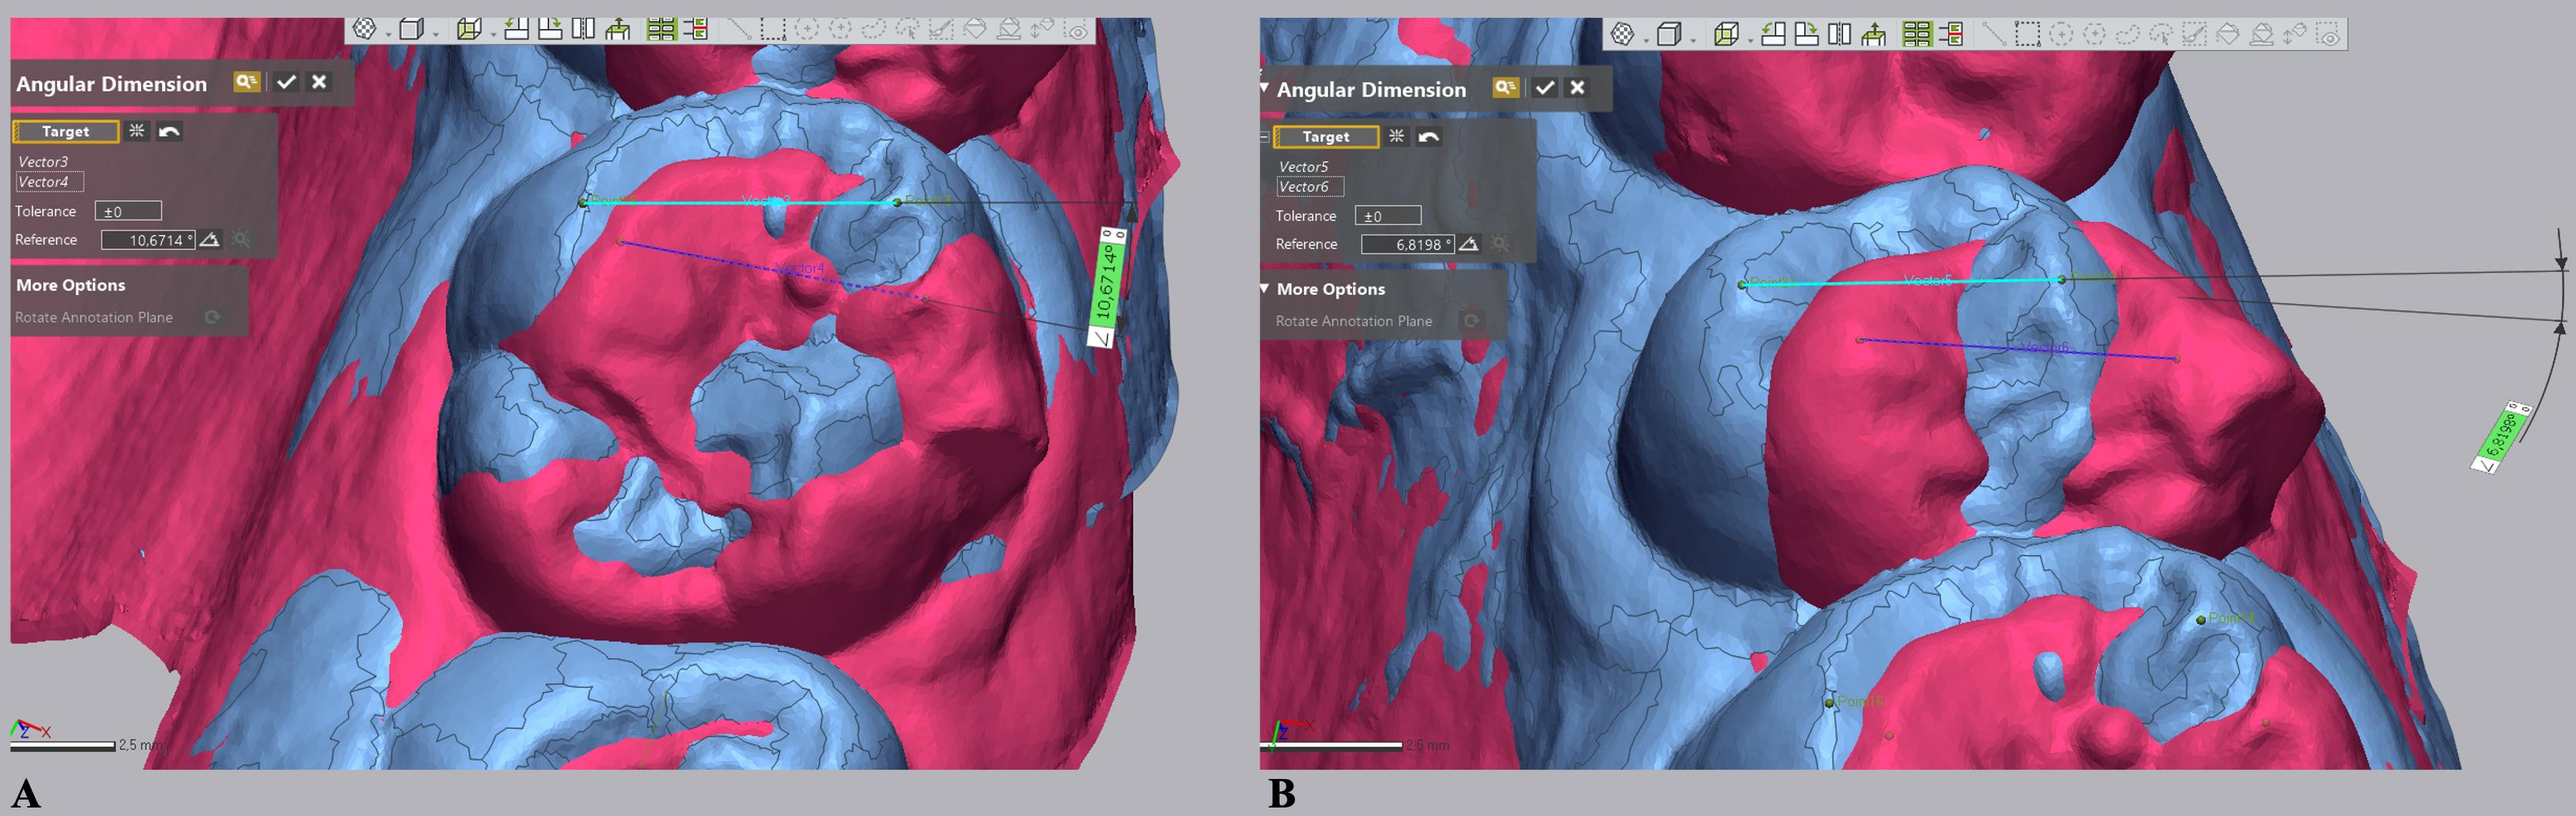Cancel Angular Dimension with X in panel A
Viewport: 2576px width, 816px height.
coord(319,82)
